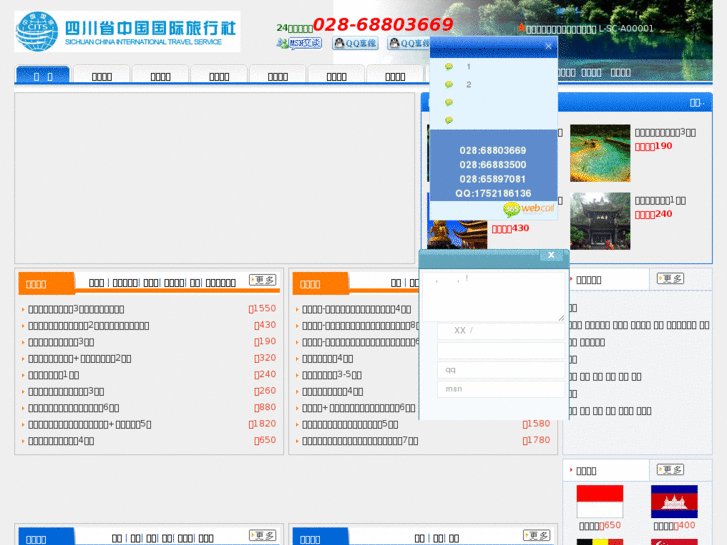Click the CITS Sichuan travel service logo
727x545 pixels.
coord(128,32)
